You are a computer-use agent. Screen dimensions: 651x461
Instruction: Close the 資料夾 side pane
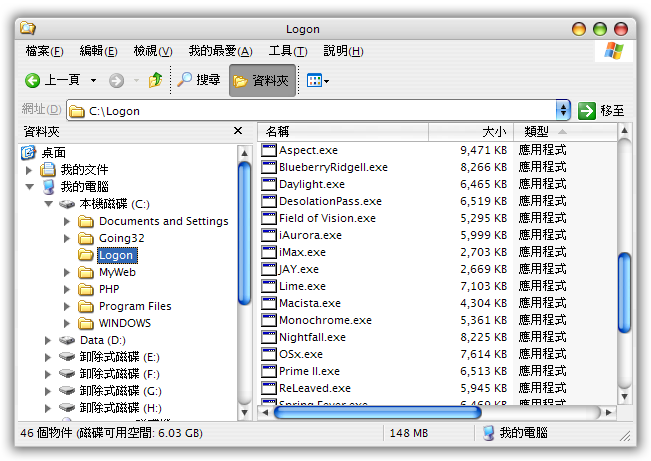coord(238,131)
